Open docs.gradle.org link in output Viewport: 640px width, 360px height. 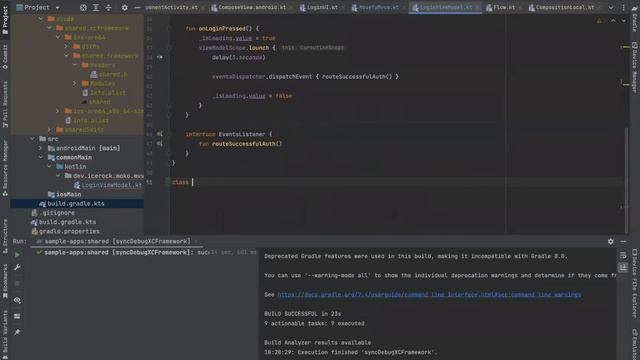pos(429,295)
